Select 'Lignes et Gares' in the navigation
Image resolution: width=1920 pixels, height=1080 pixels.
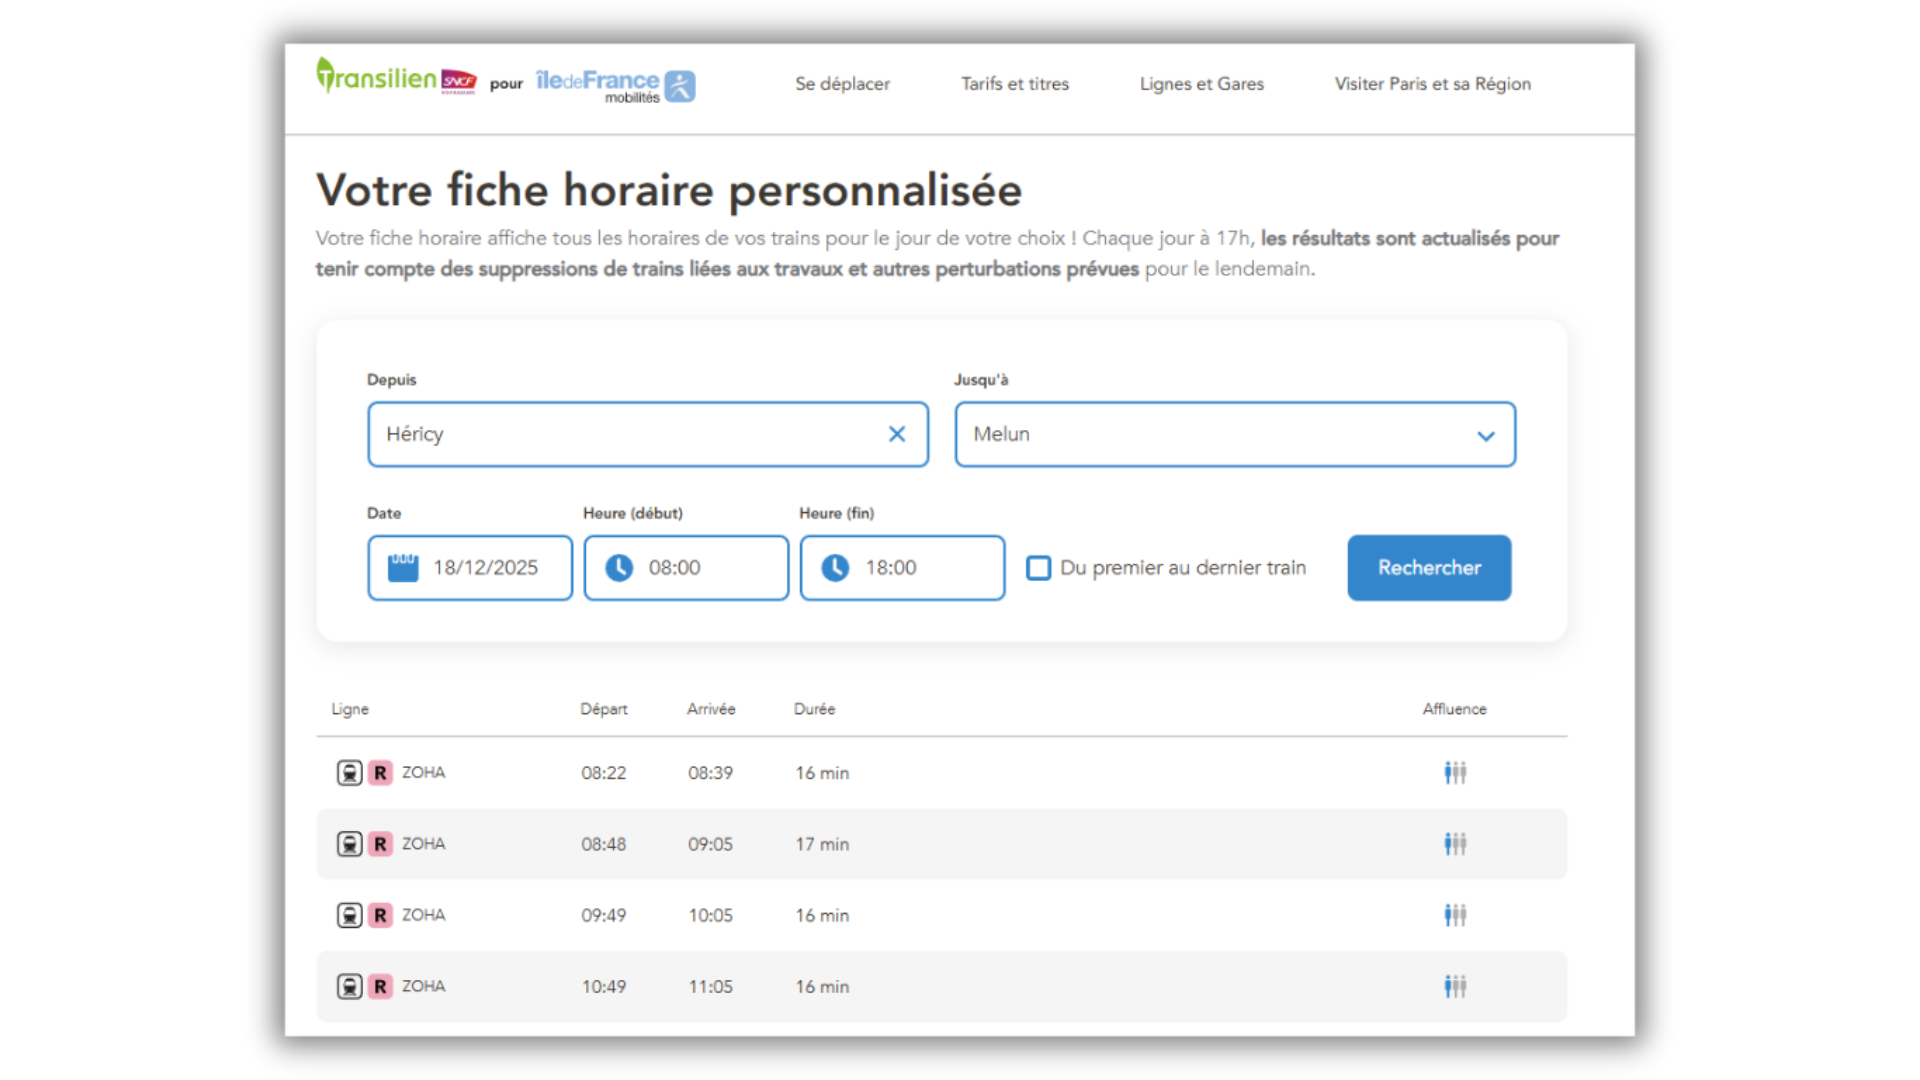click(x=1201, y=84)
